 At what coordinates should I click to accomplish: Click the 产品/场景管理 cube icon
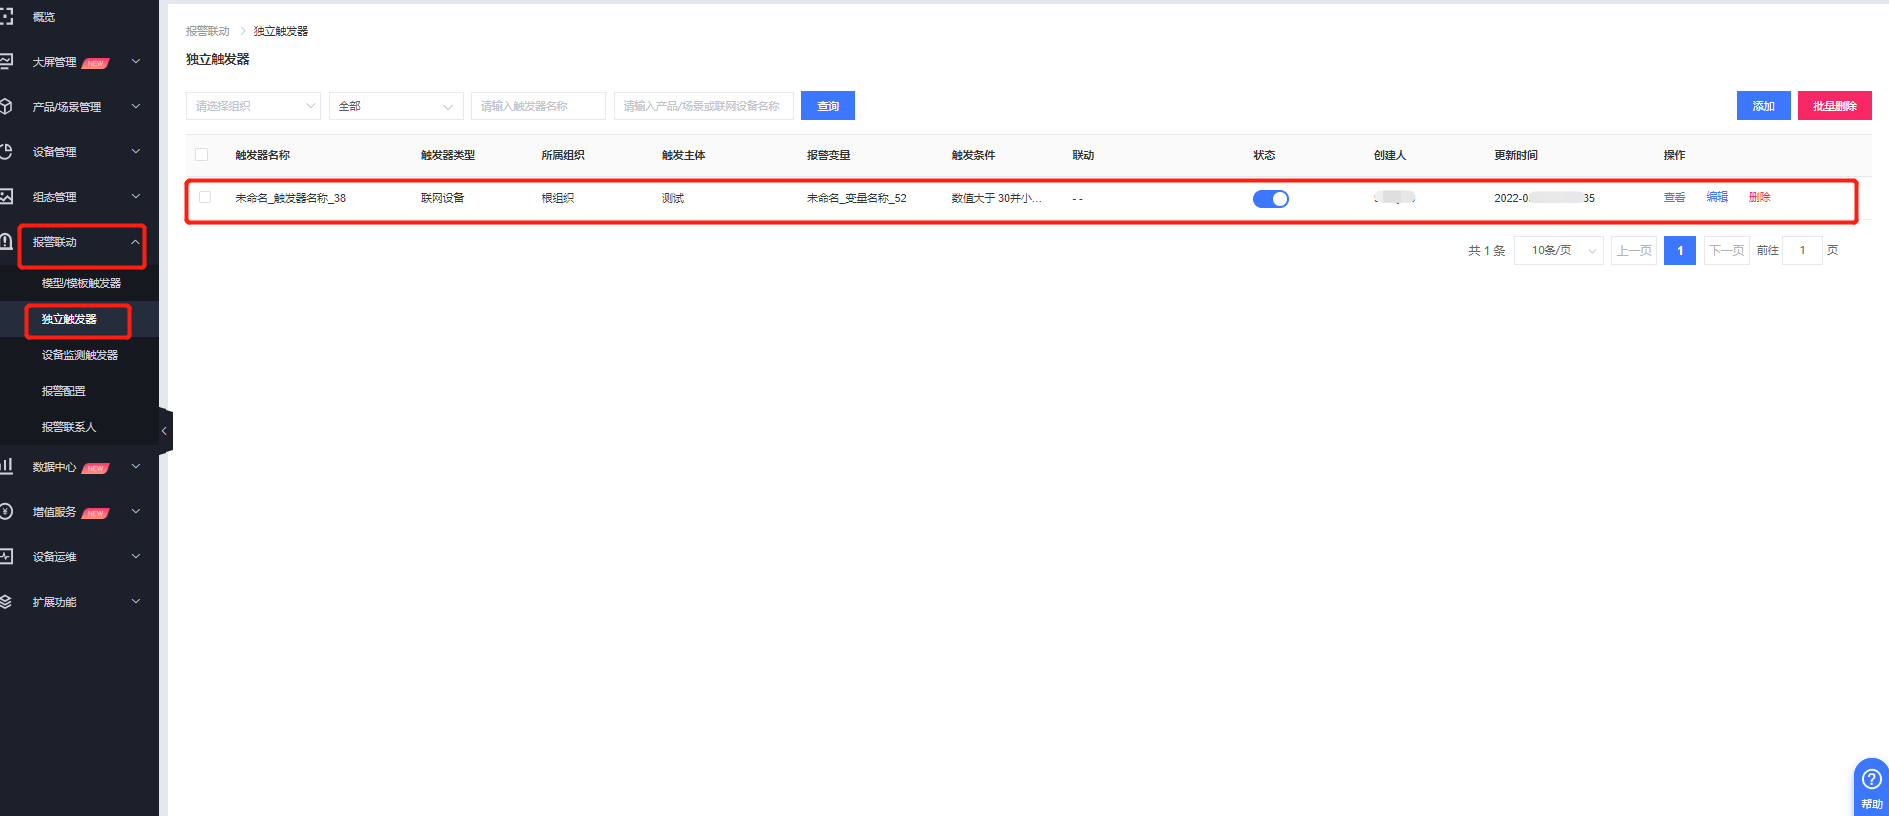[x=6, y=107]
